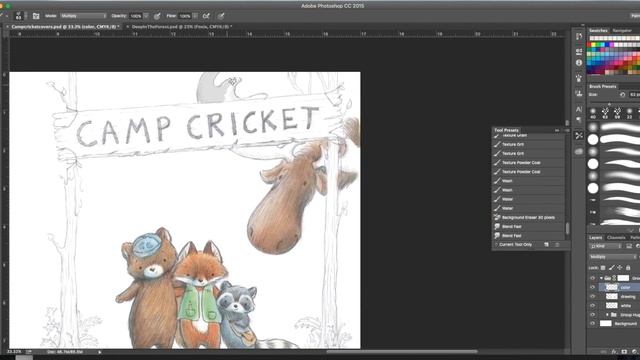This screenshot has width=640, height=360.
Task: Hide the color layer
Action: point(592,287)
